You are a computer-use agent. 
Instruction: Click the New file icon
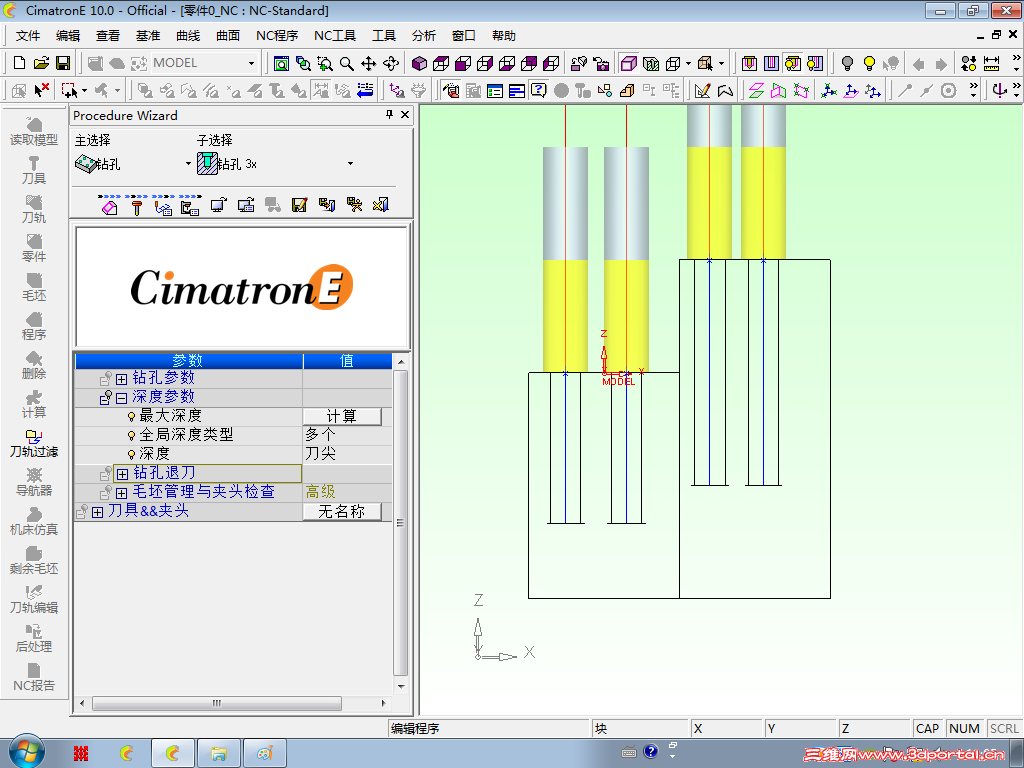[x=19, y=63]
